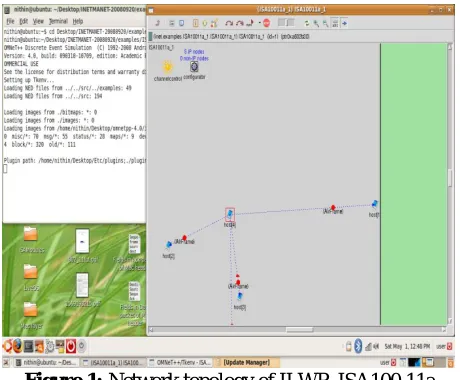Click the grey list-view icon in inspector toolbar

(172, 23)
